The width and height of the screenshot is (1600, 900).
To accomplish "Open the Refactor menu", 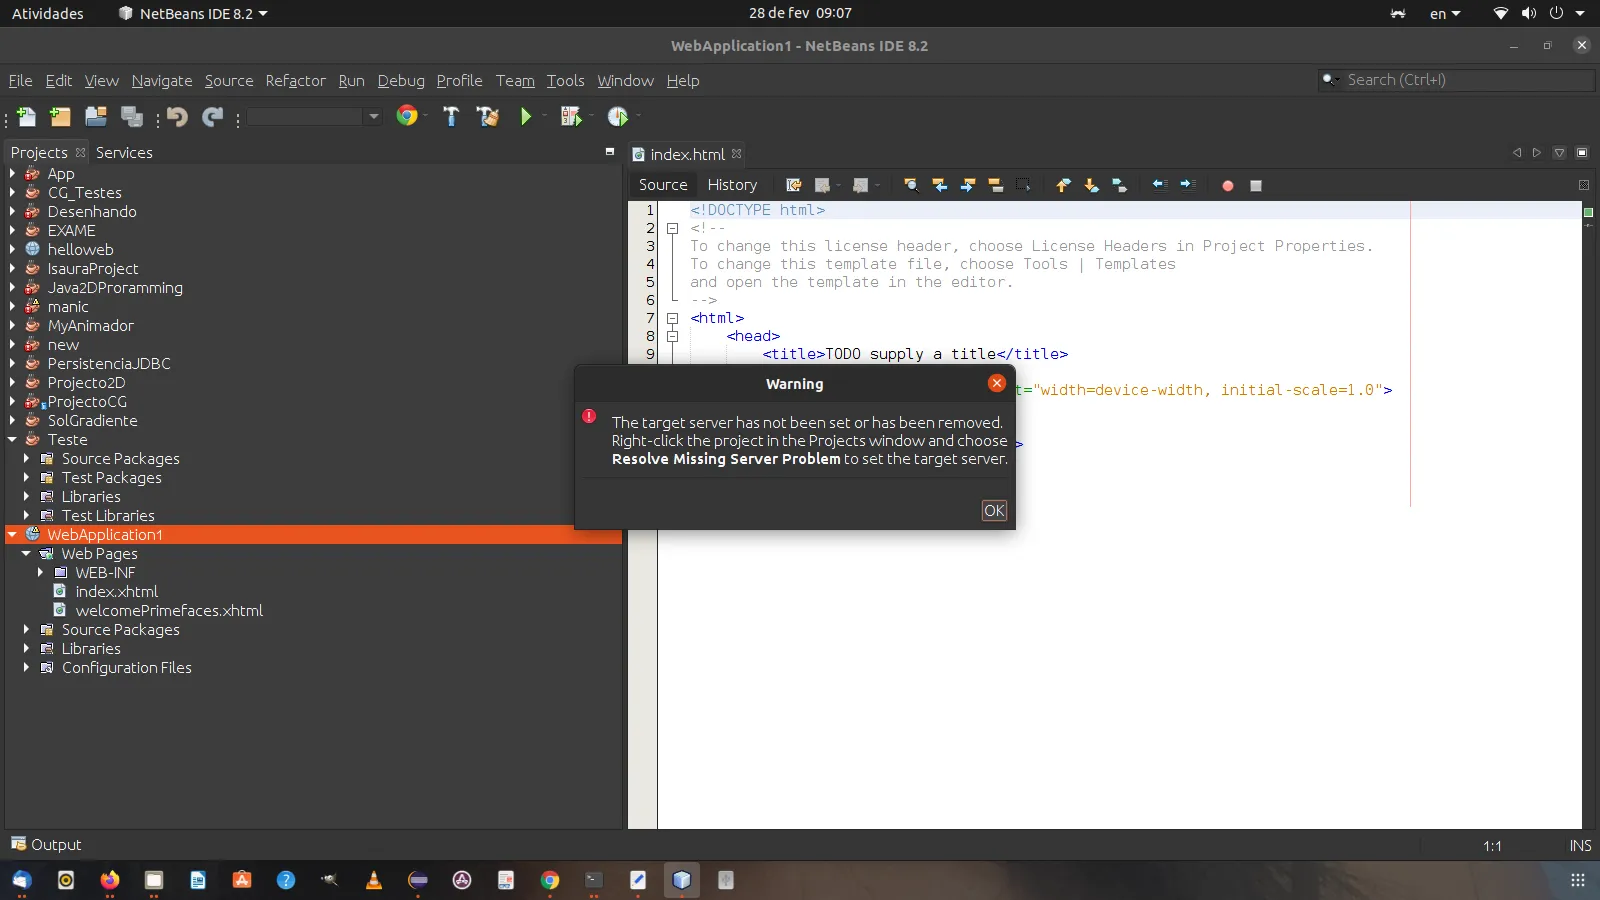I will (295, 81).
